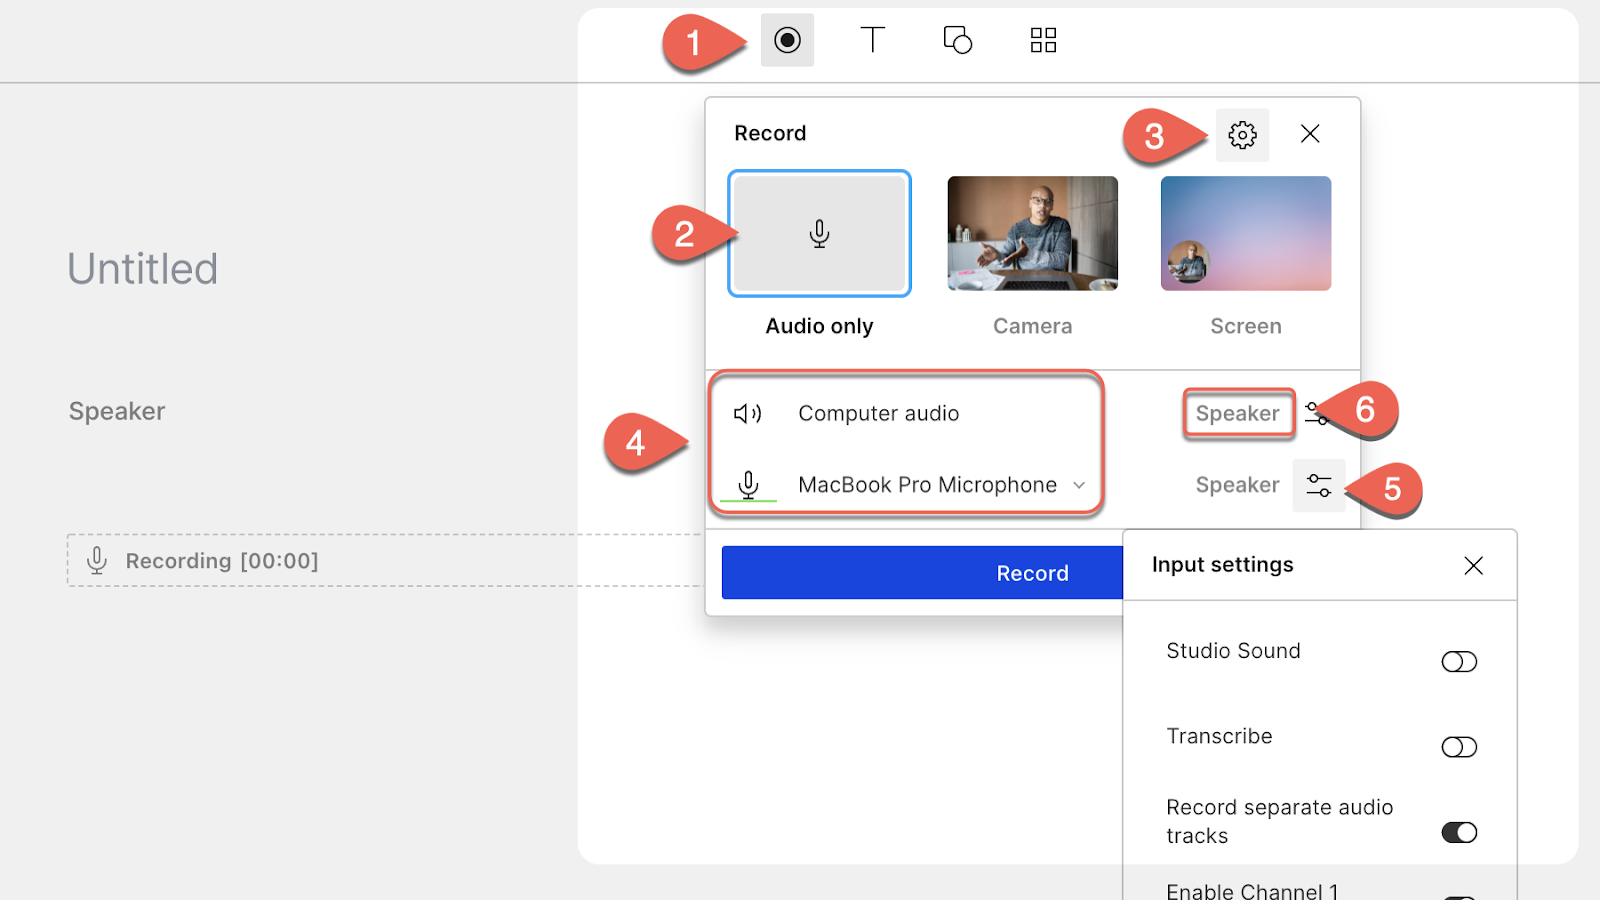
Task: Click the microphone icon beside MacBook Pro Microphone
Action: pyautogui.click(x=748, y=485)
